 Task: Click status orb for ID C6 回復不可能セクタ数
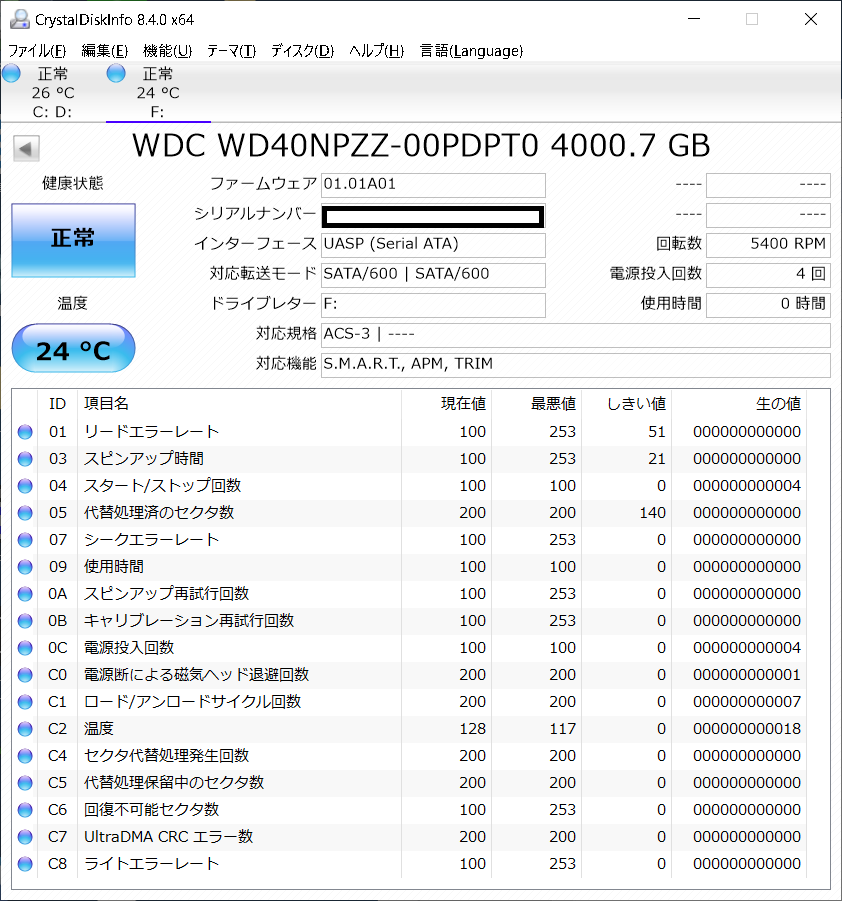(x=25, y=810)
